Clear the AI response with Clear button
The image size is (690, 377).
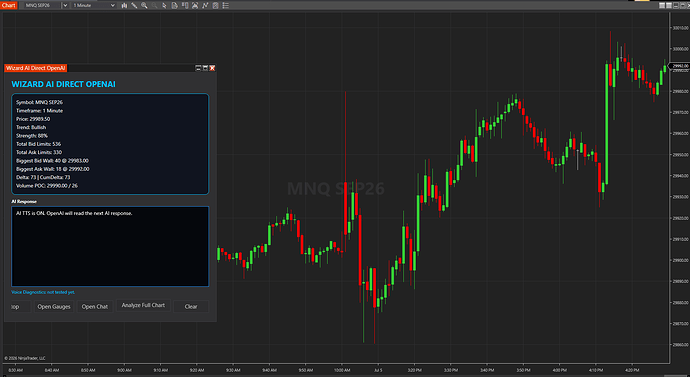tap(191, 306)
